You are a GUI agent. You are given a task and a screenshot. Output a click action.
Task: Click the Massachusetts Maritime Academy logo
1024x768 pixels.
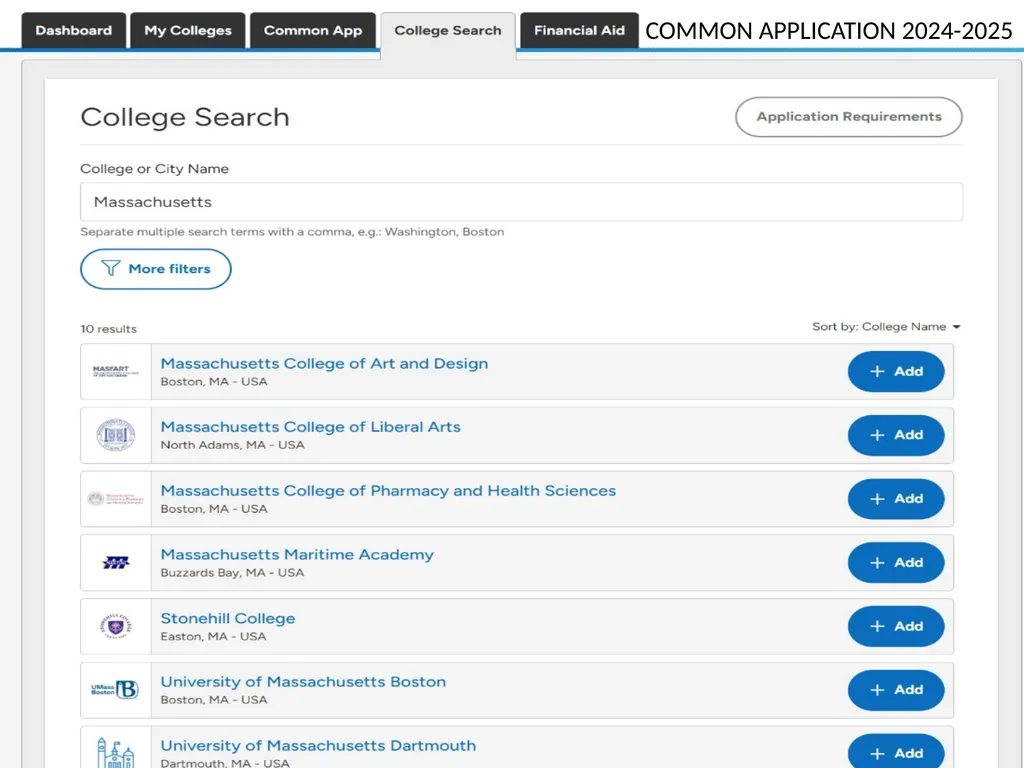tap(116, 562)
